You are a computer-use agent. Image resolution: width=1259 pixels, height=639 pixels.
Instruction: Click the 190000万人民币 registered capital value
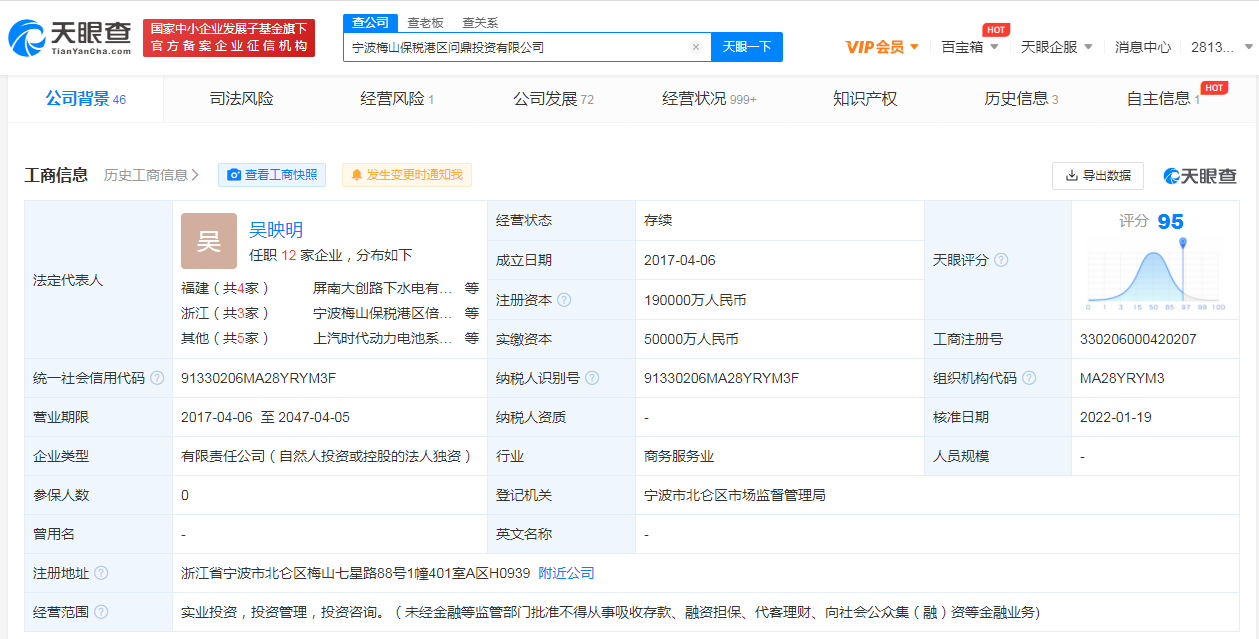(x=695, y=300)
